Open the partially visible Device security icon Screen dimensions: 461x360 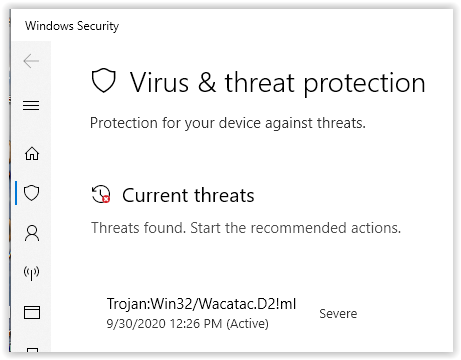[32, 349]
